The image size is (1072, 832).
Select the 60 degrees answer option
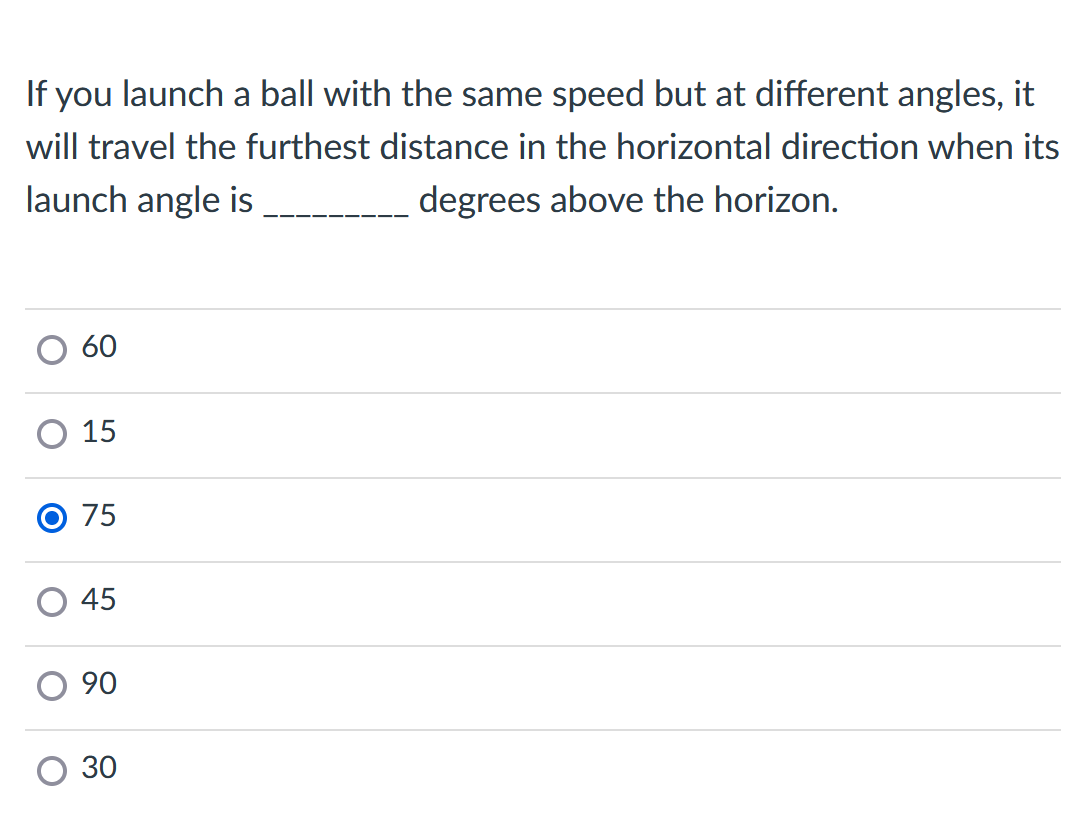click(x=51, y=349)
